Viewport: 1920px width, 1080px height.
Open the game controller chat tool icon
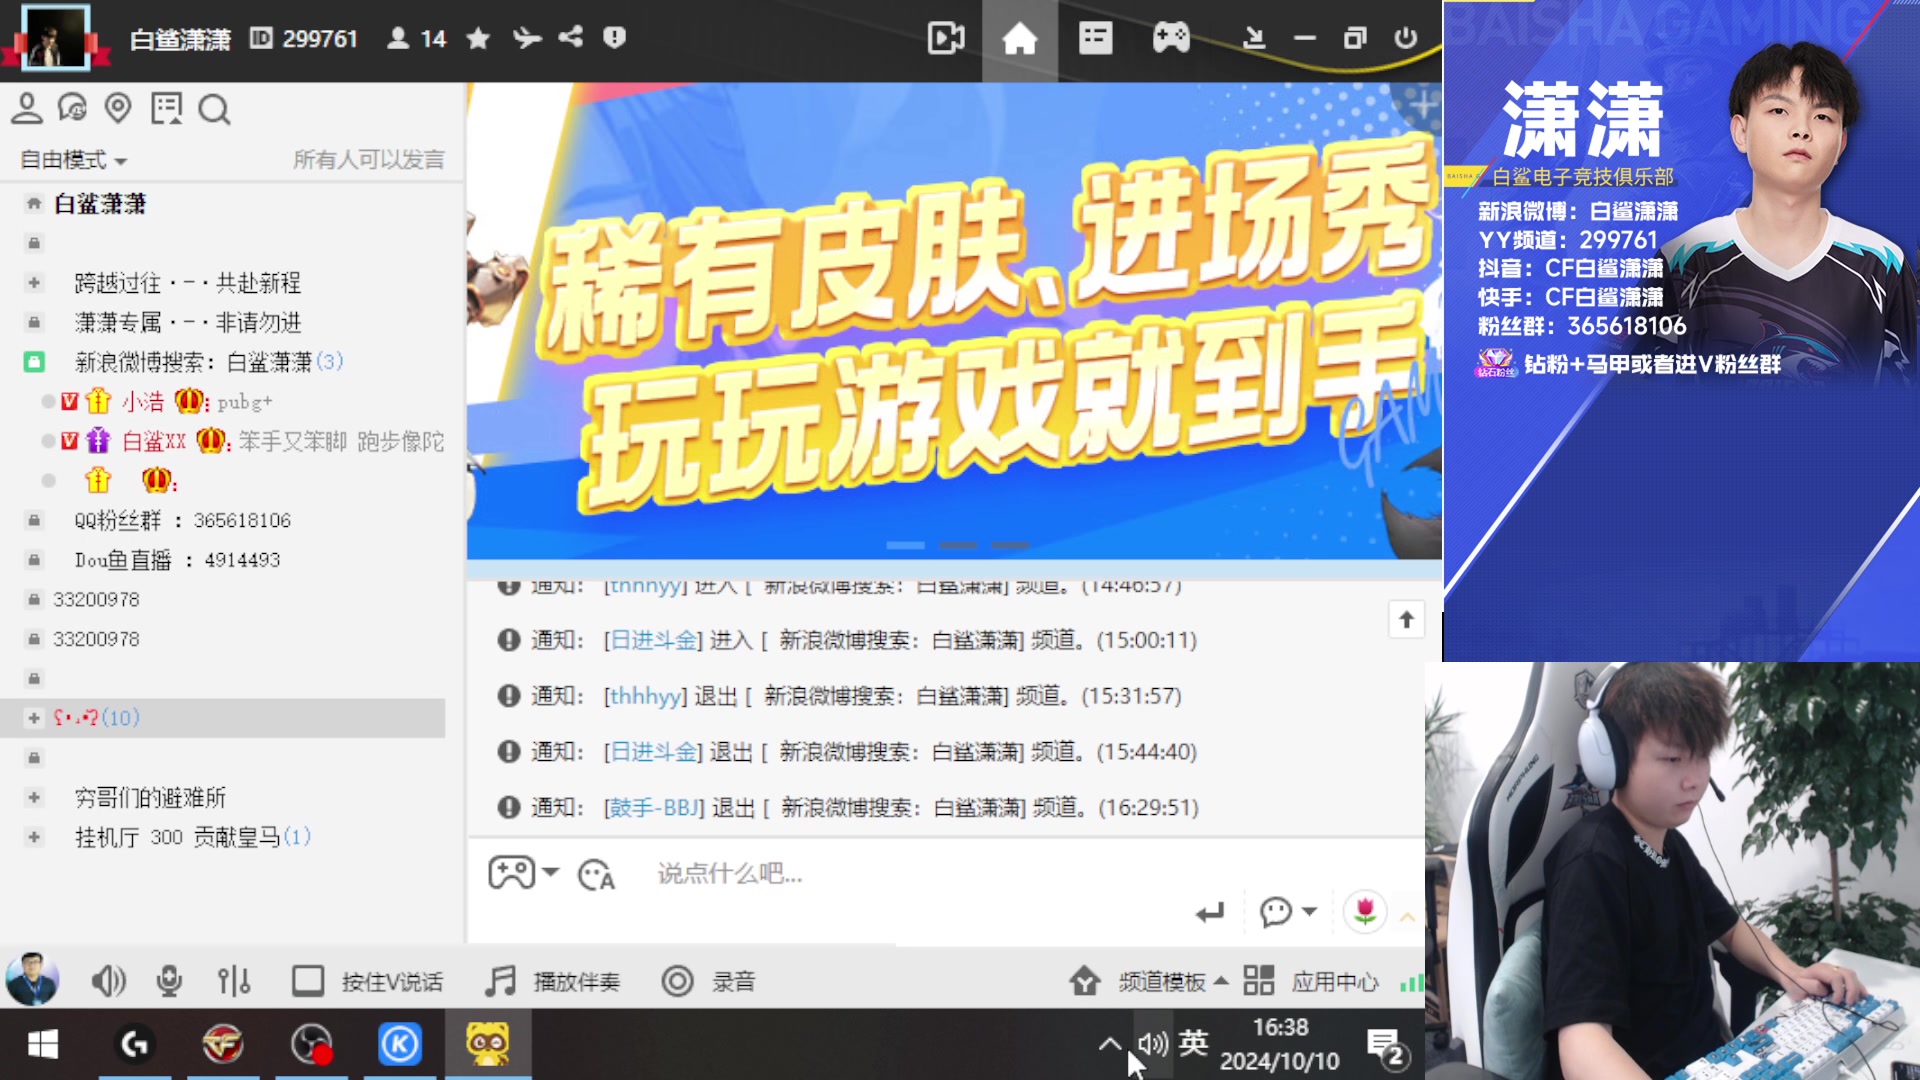coord(511,873)
